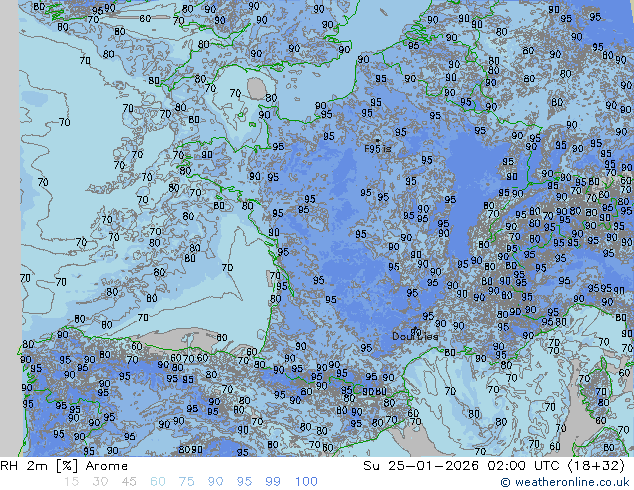Select the 90 legend value

215,482
